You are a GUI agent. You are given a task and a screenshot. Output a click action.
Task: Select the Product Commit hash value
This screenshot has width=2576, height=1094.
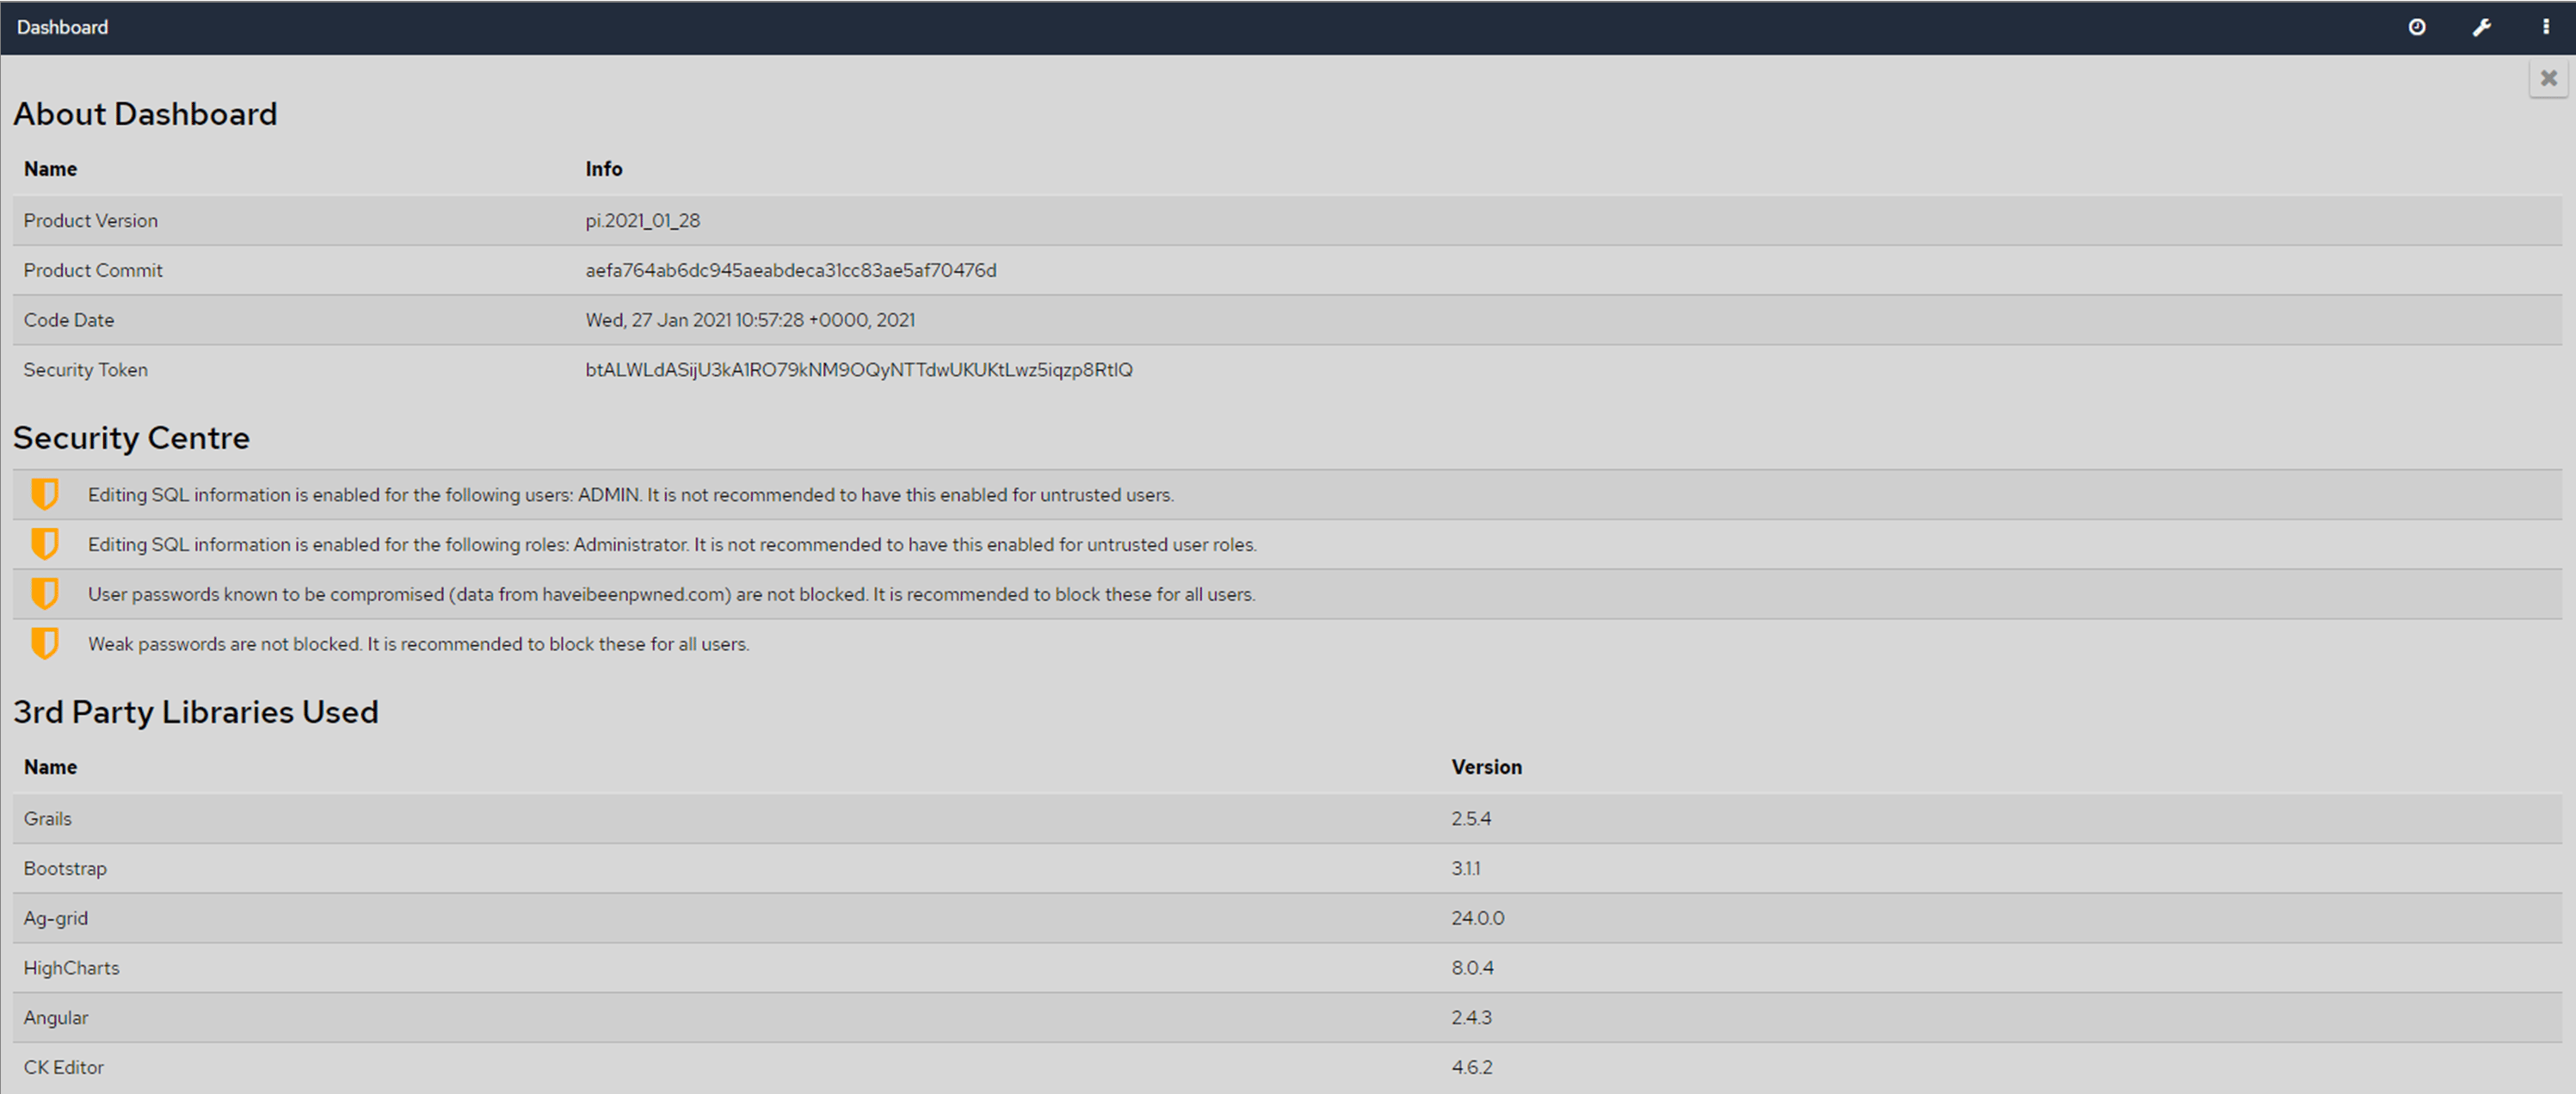coord(791,270)
